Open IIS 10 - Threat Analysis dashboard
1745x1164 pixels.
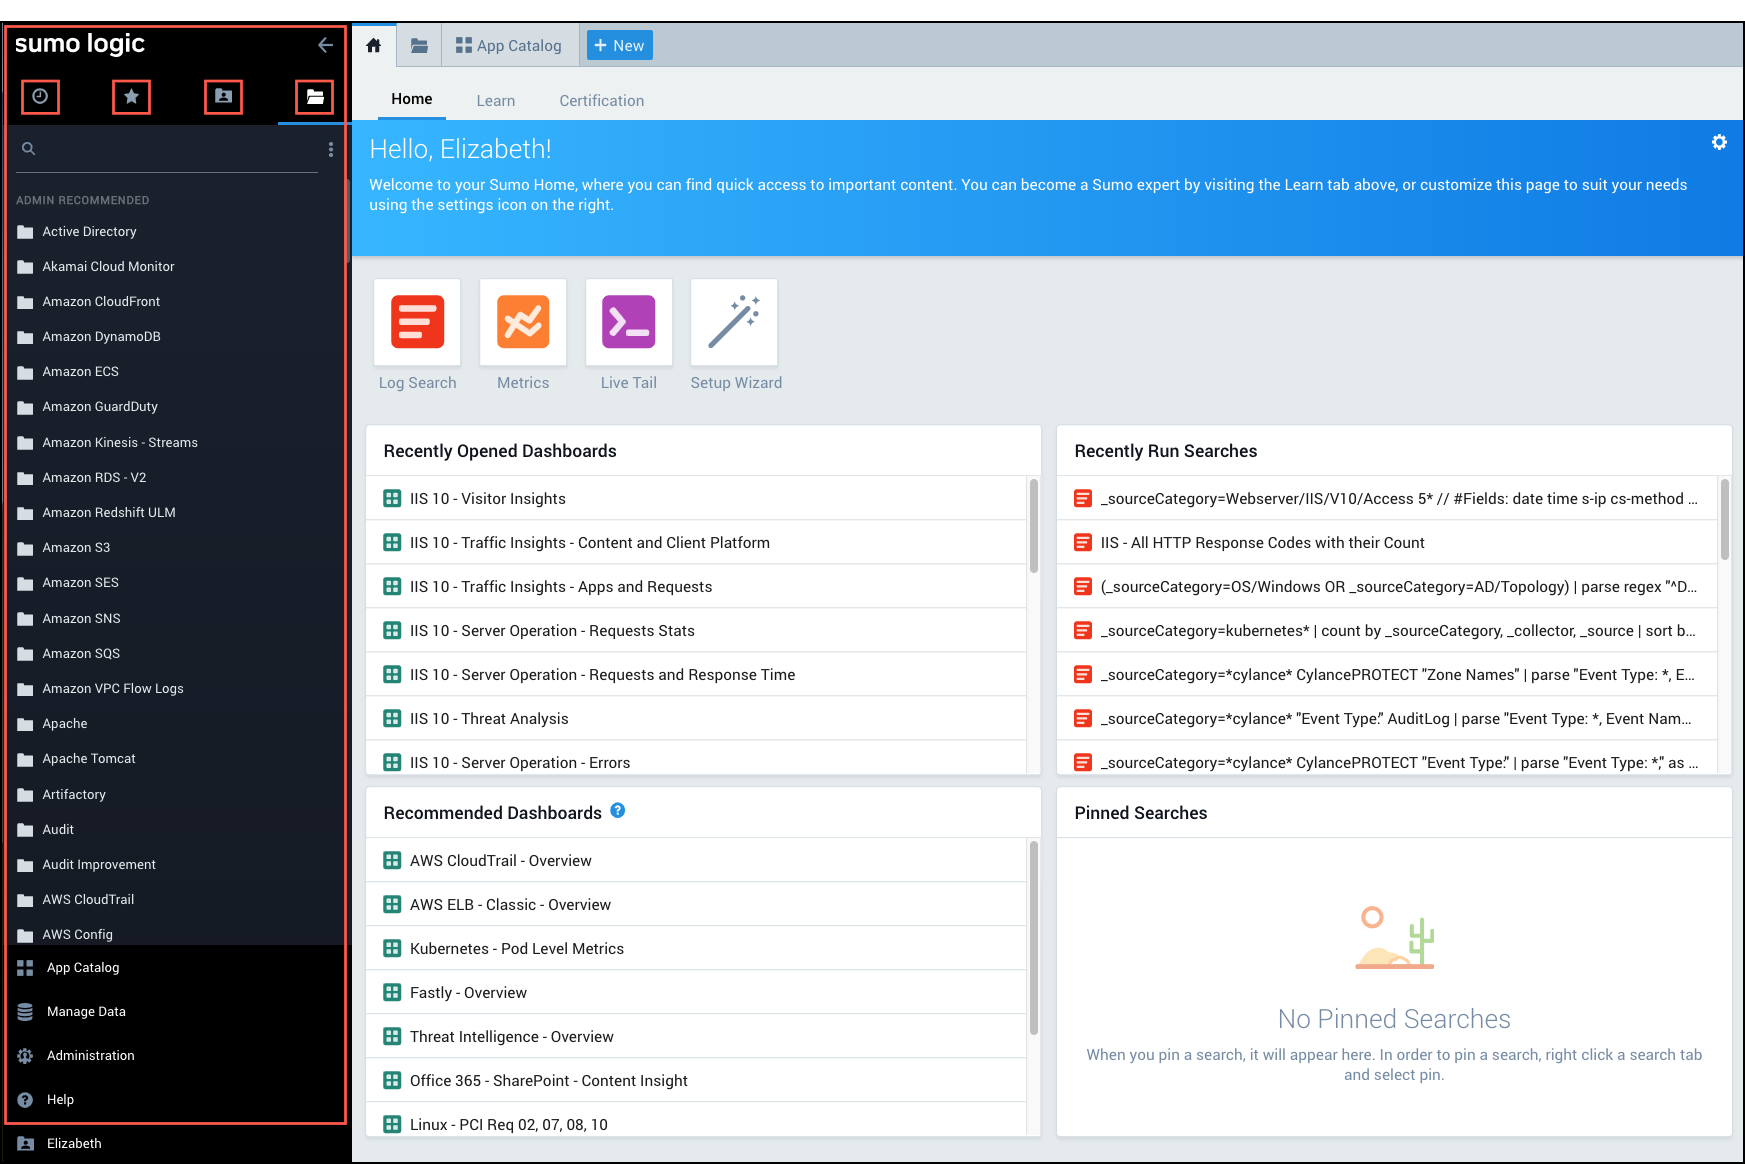[488, 719]
